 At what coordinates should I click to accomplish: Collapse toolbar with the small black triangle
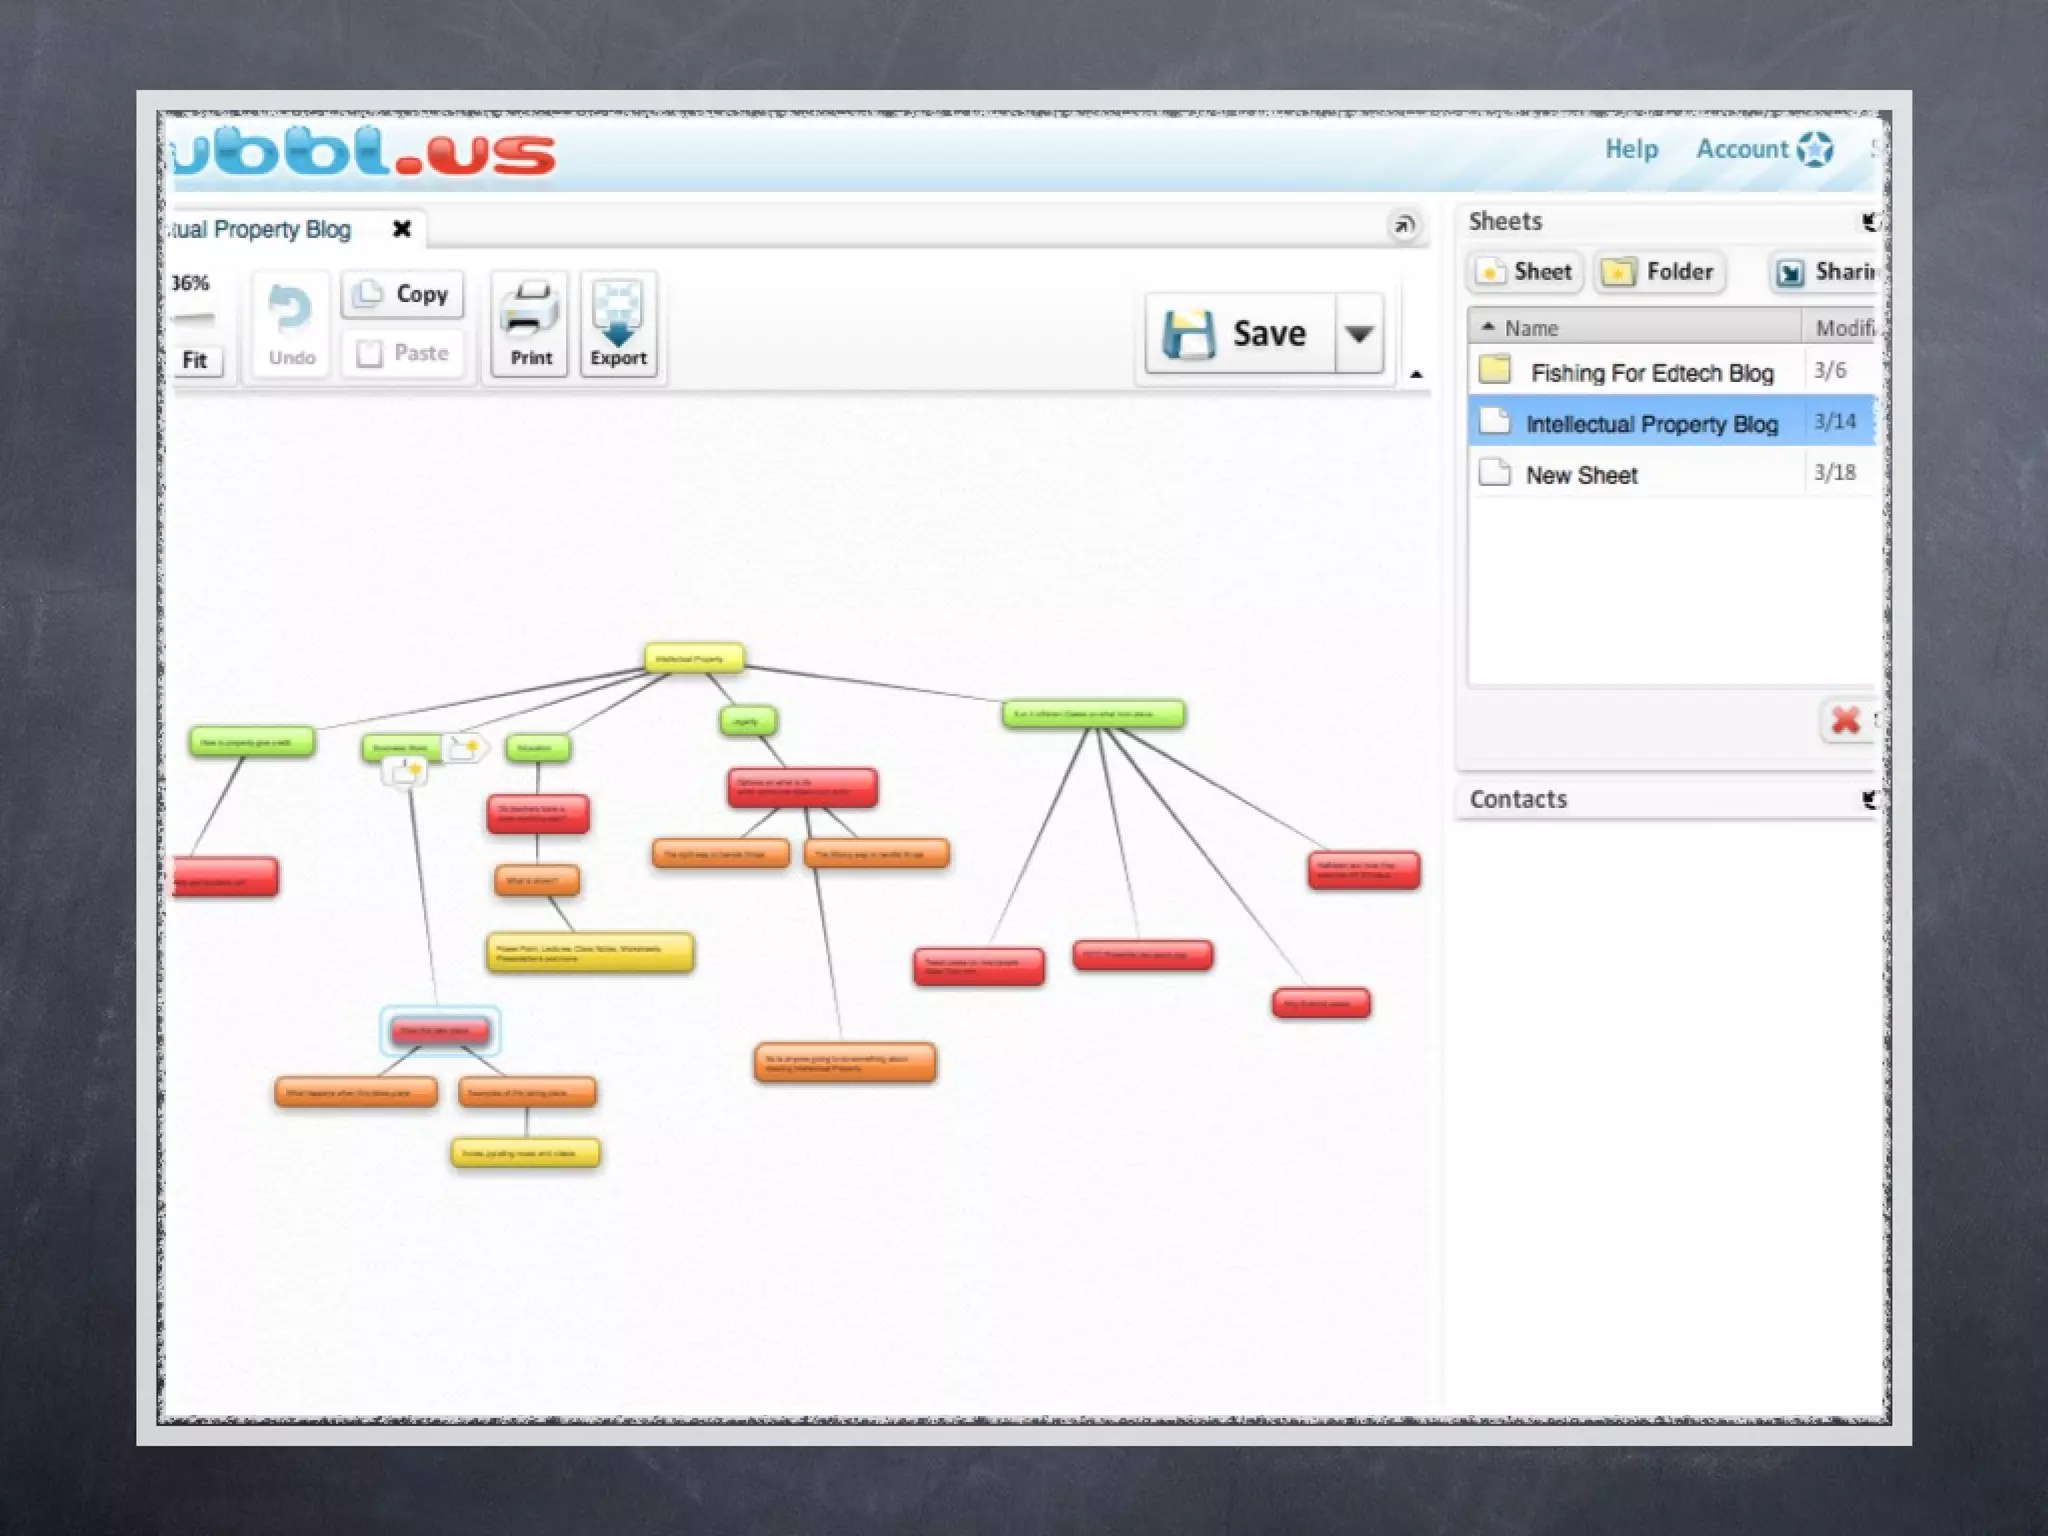[x=1416, y=375]
